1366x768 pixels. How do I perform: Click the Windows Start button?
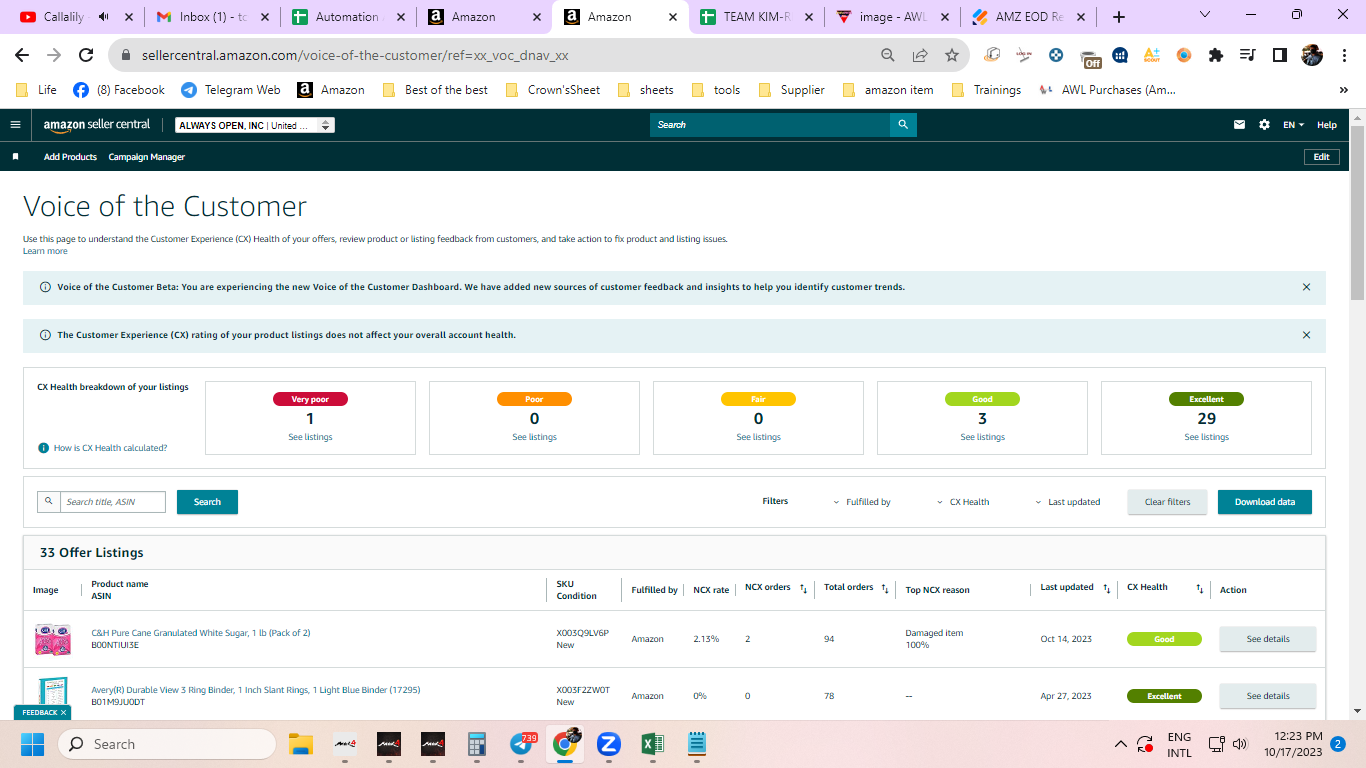pos(31,744)
